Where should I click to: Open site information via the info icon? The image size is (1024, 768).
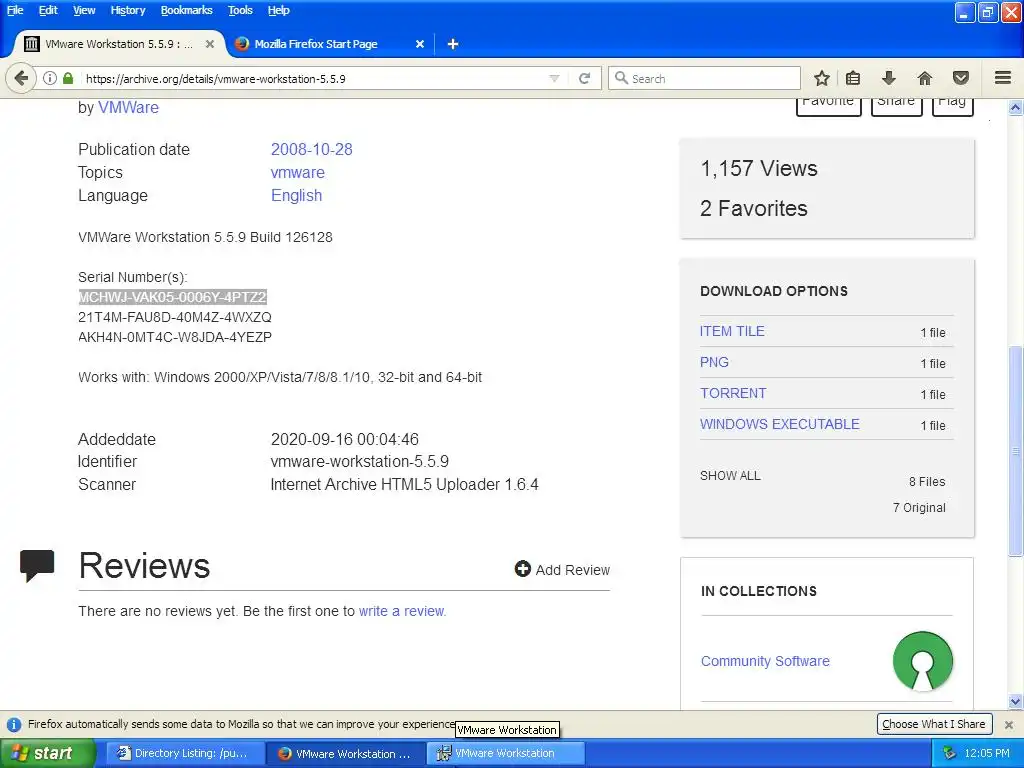[x=50, y=78]
